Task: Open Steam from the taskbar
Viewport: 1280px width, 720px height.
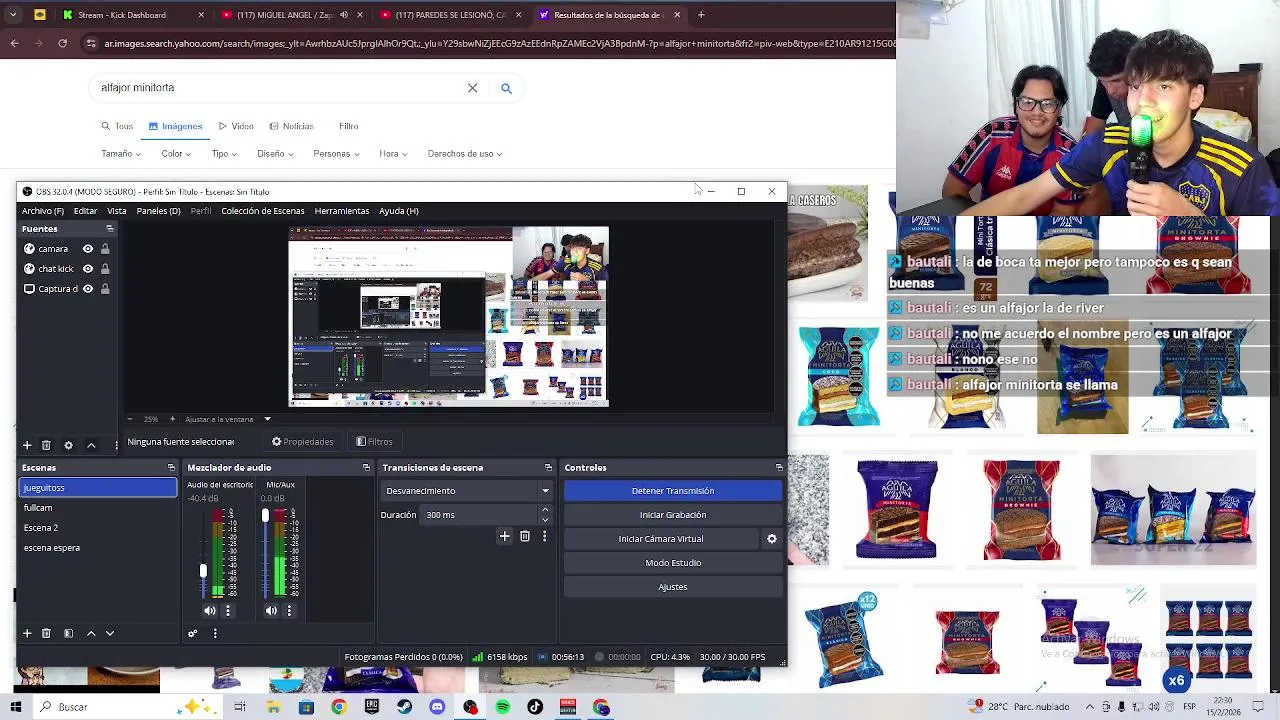Action: pos(404,707)
